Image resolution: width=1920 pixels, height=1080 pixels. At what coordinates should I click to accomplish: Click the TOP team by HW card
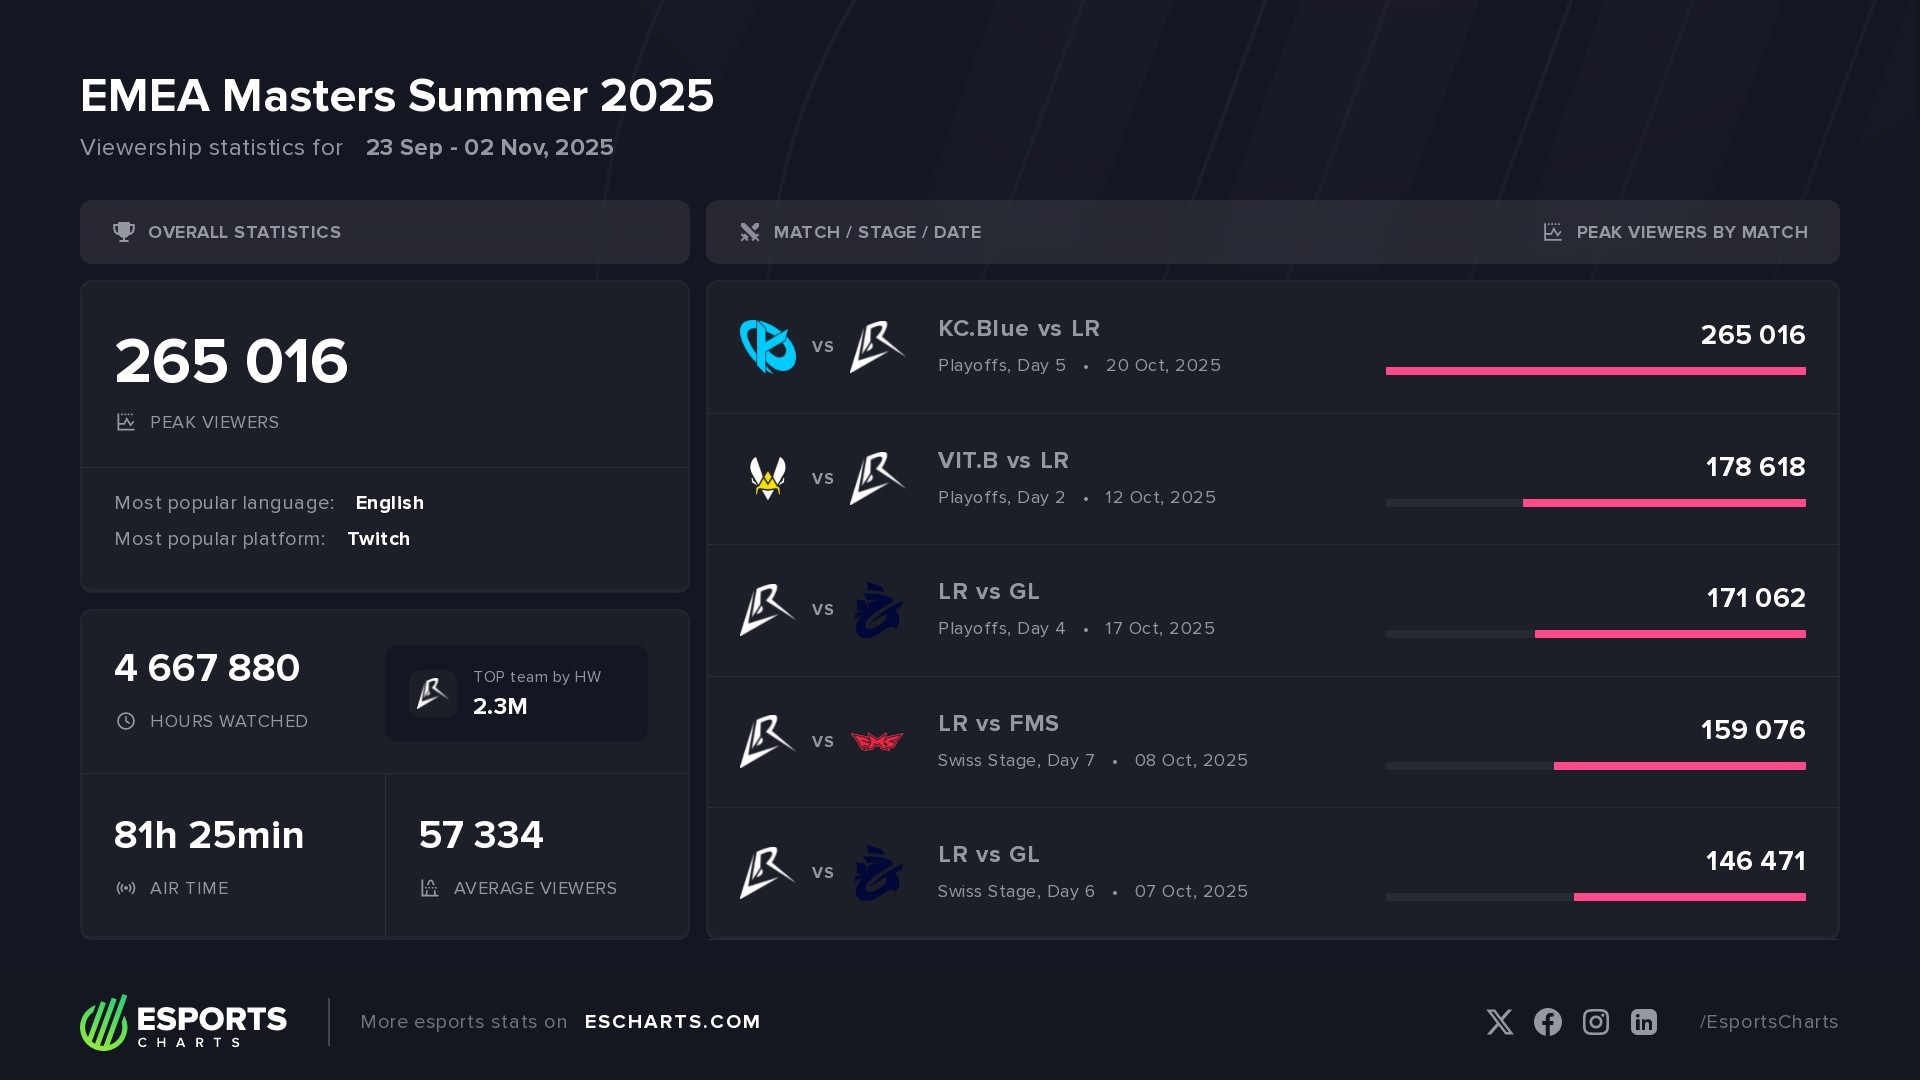coord(516,693)
